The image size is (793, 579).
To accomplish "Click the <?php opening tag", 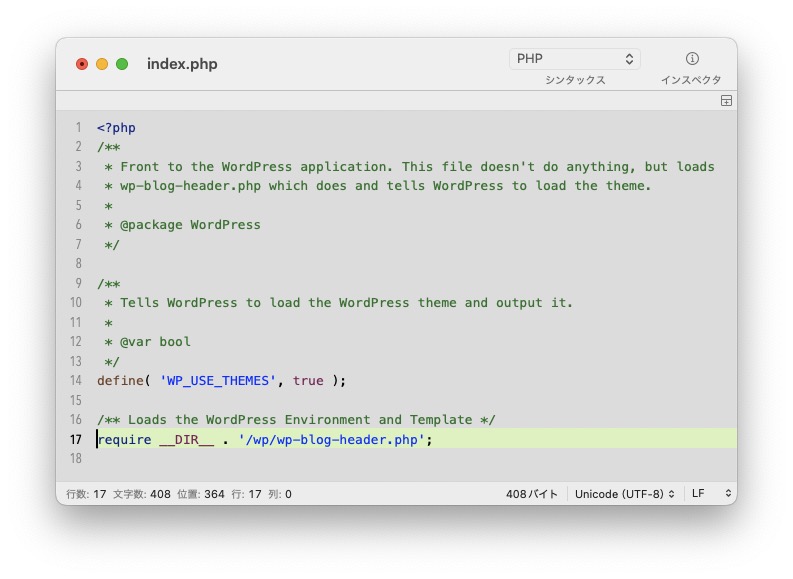I will (x=116, y=127).
